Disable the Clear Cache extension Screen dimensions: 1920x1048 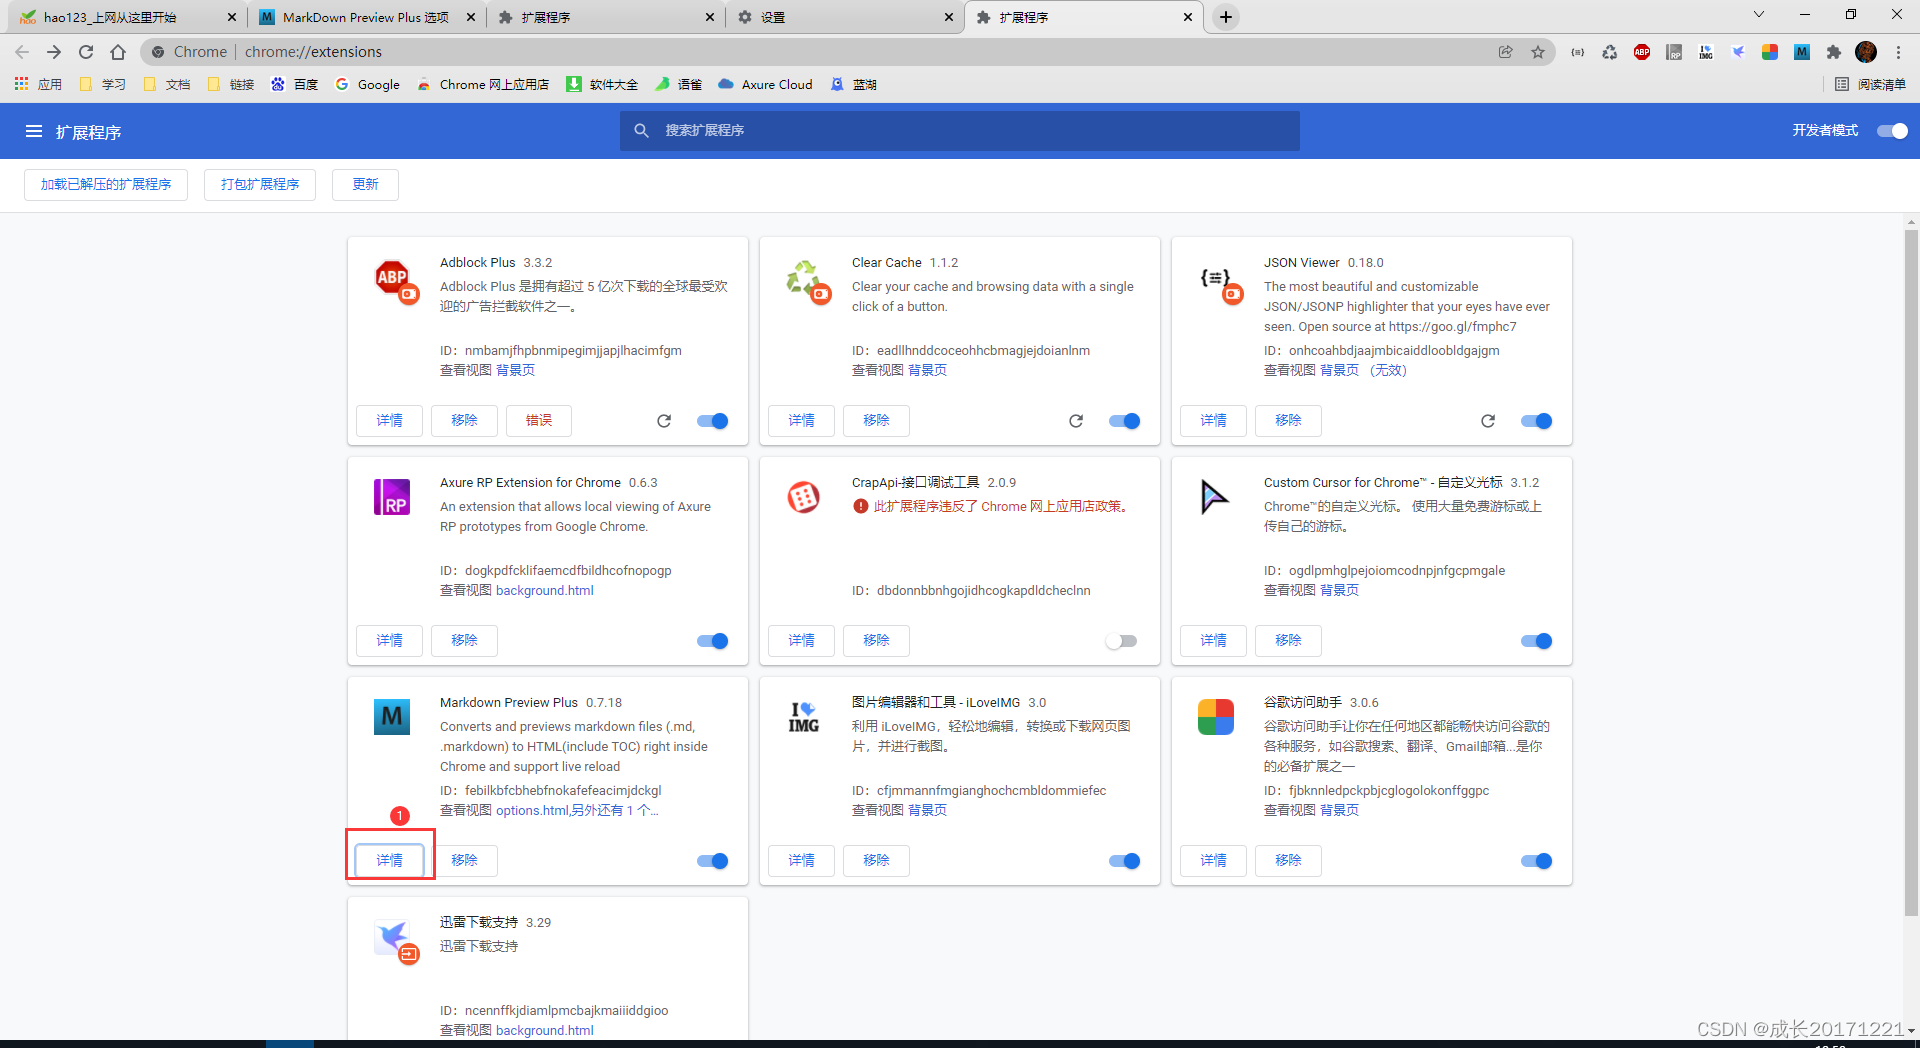[x=1125, y=421]
